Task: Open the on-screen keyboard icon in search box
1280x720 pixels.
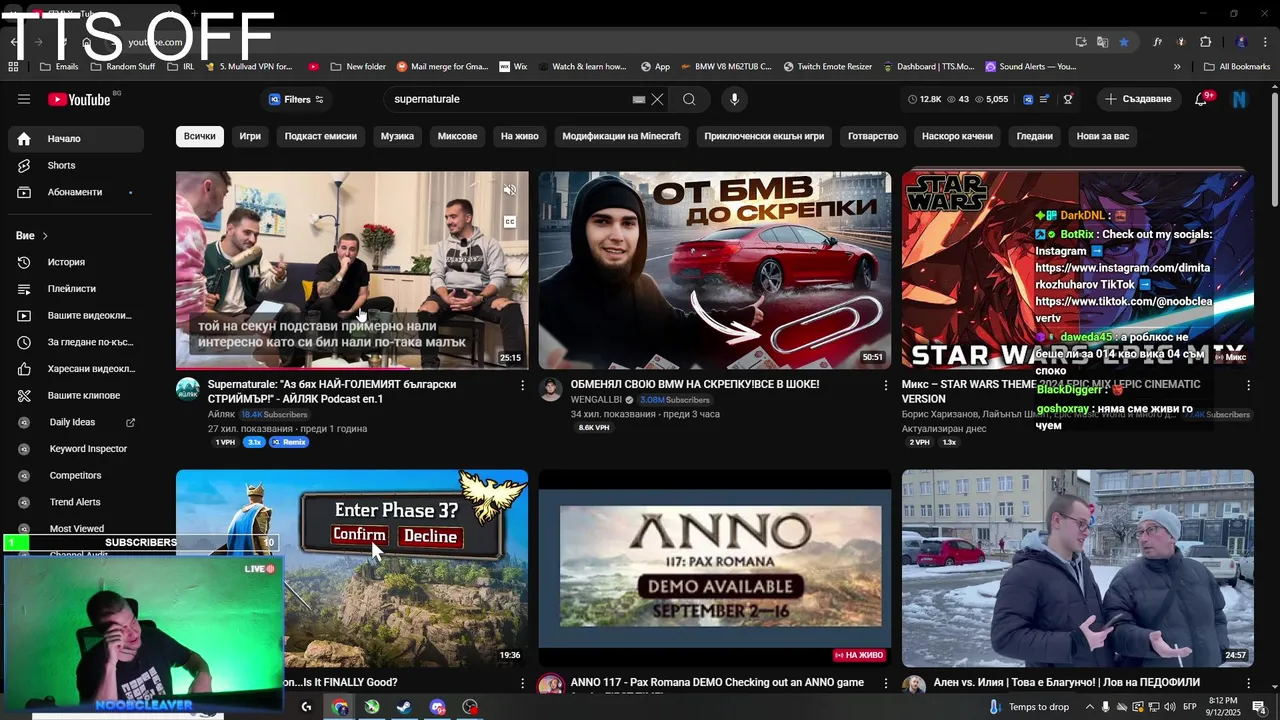Action: tap(639, 99)
